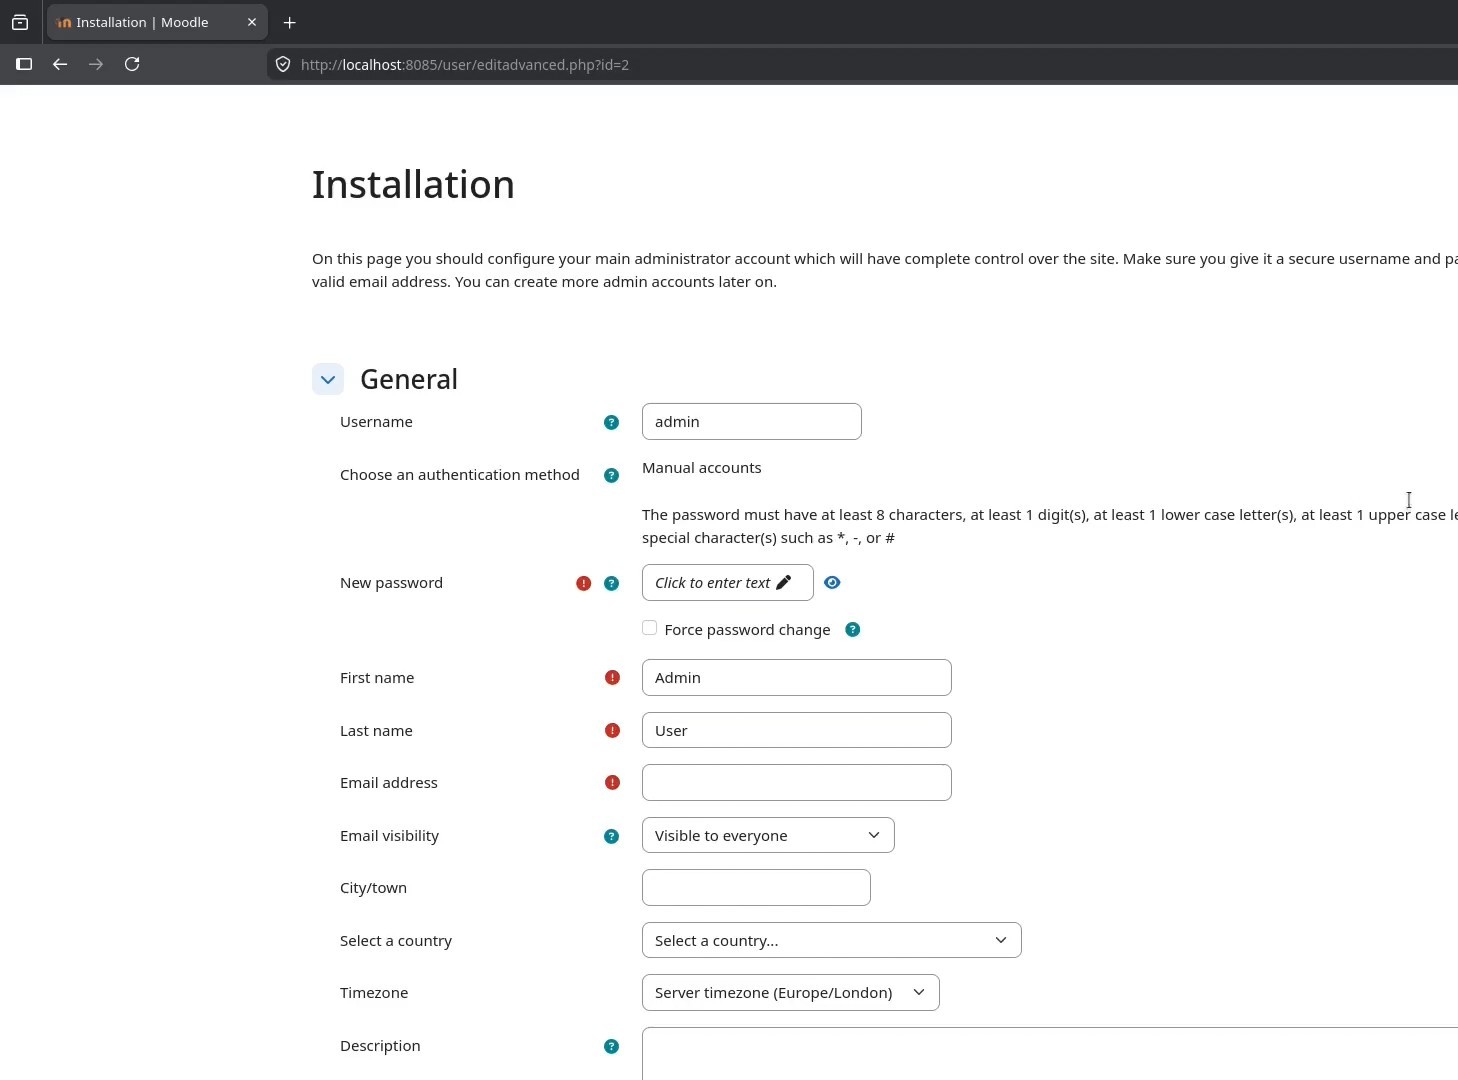Click Email address required icon
Viewport: 1458px width, 1080px height.
coord(612,783)
